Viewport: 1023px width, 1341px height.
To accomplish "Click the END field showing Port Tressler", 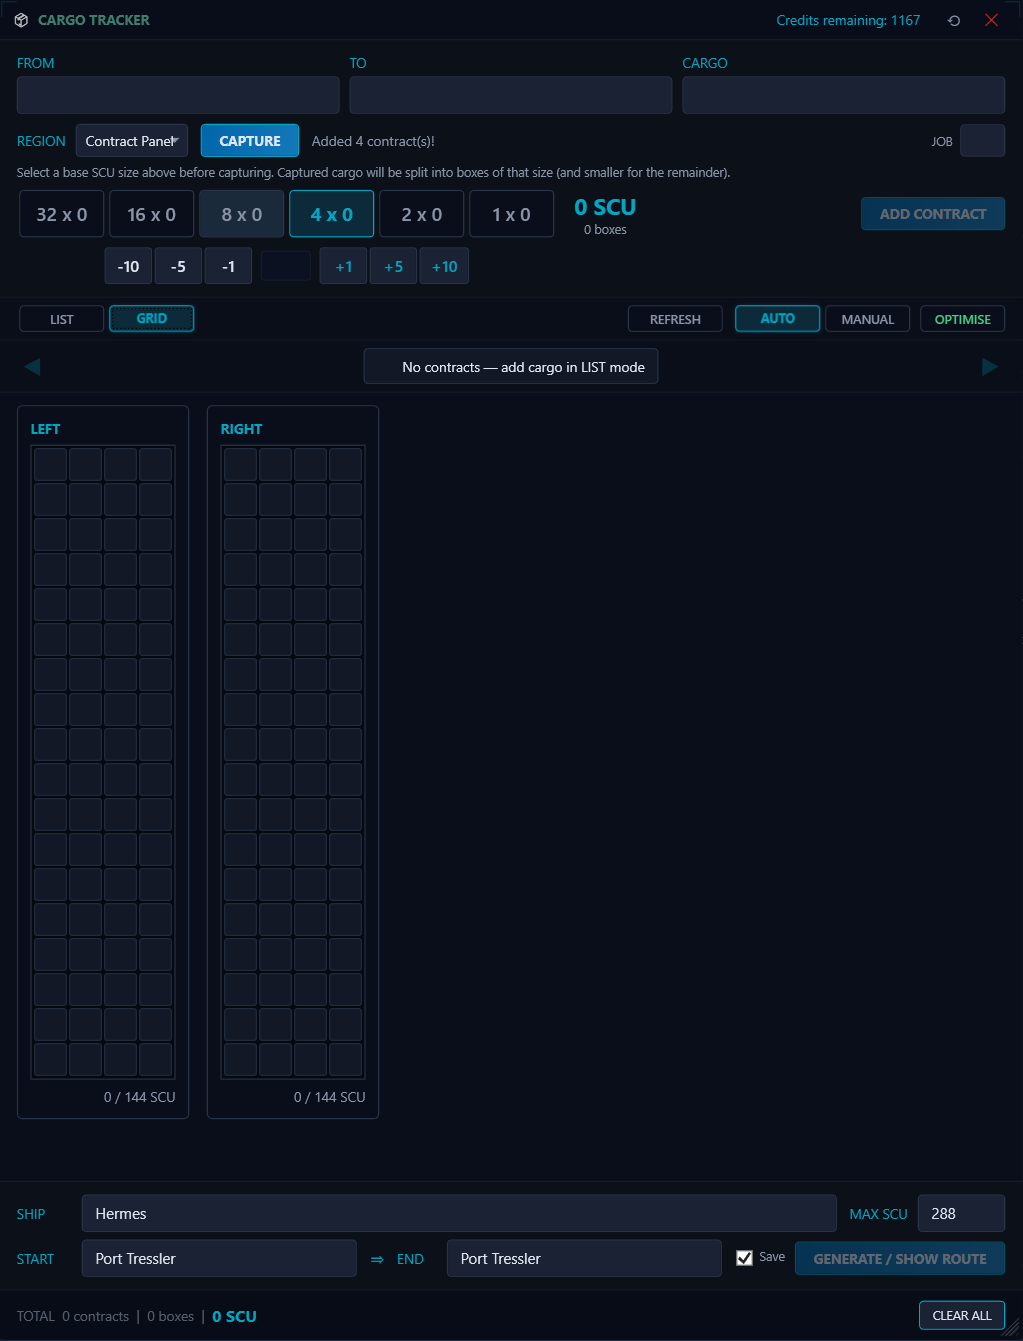I will pyautogui.click(x=584, y=1258).
